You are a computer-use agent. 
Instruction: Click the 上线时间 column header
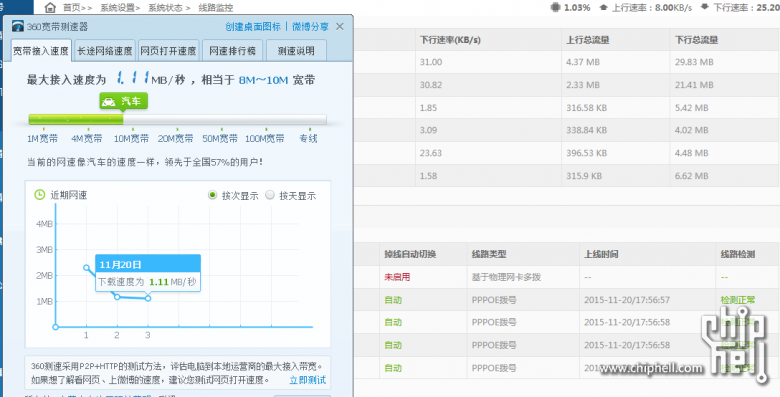point(601,254)
